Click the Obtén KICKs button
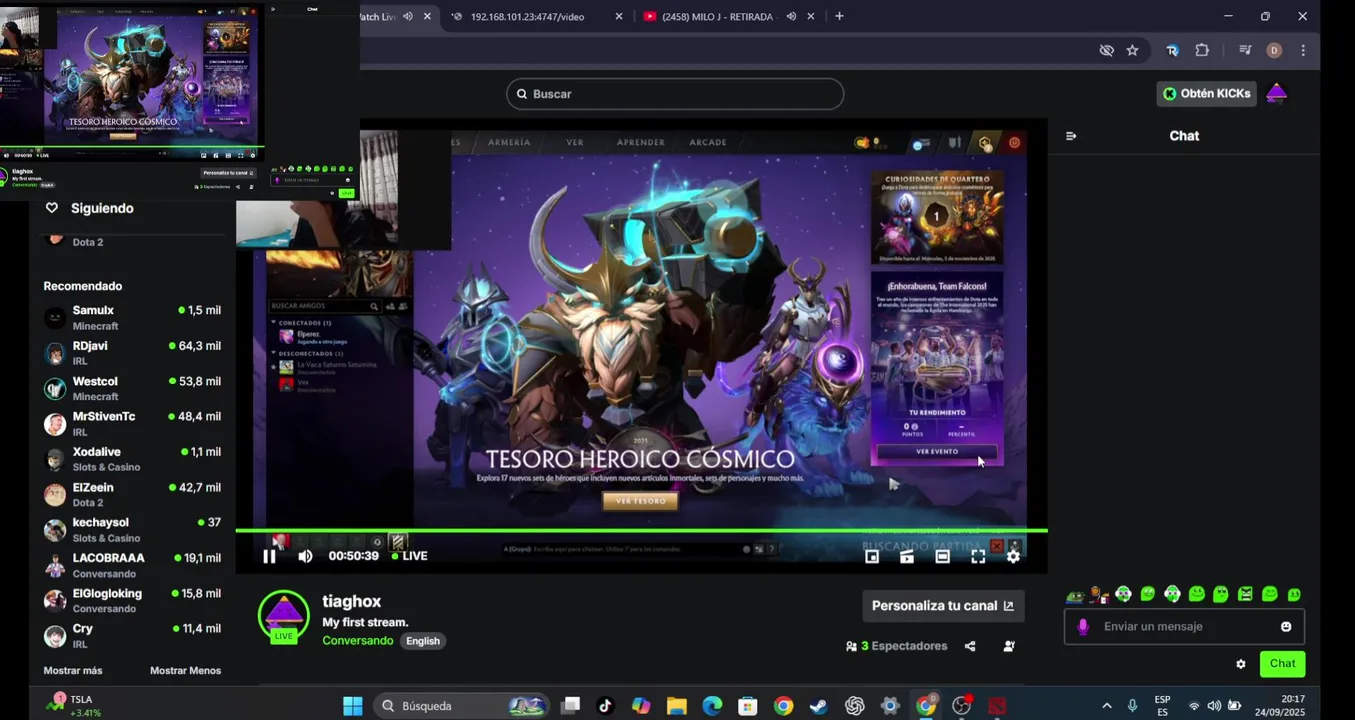 [x=1206, y=93]
